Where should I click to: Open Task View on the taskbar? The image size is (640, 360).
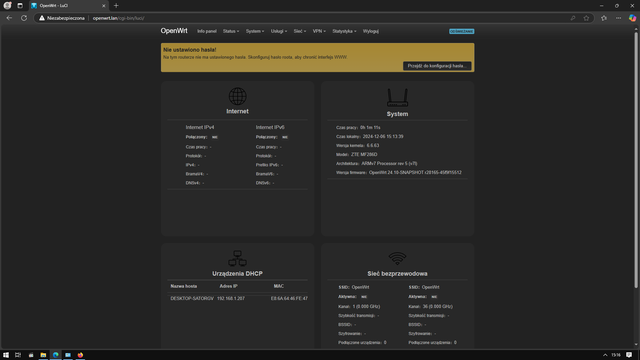click(18, 355)
